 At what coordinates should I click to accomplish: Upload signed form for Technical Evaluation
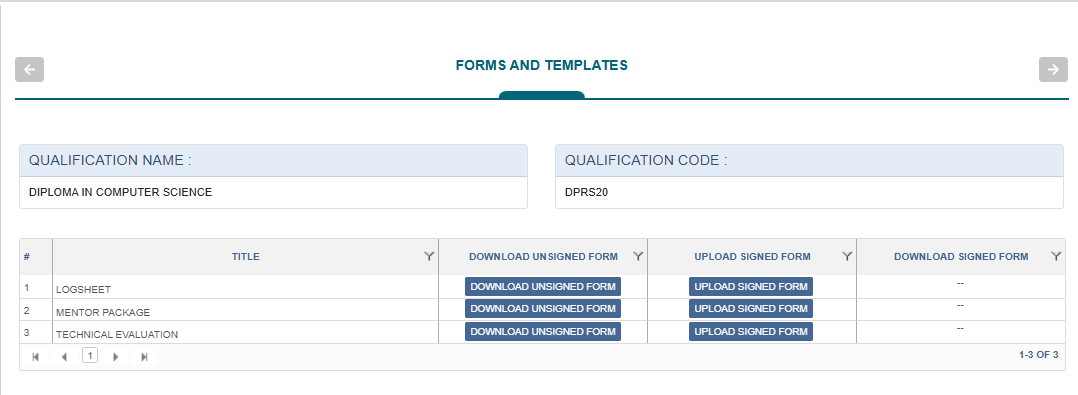[751, 331]
